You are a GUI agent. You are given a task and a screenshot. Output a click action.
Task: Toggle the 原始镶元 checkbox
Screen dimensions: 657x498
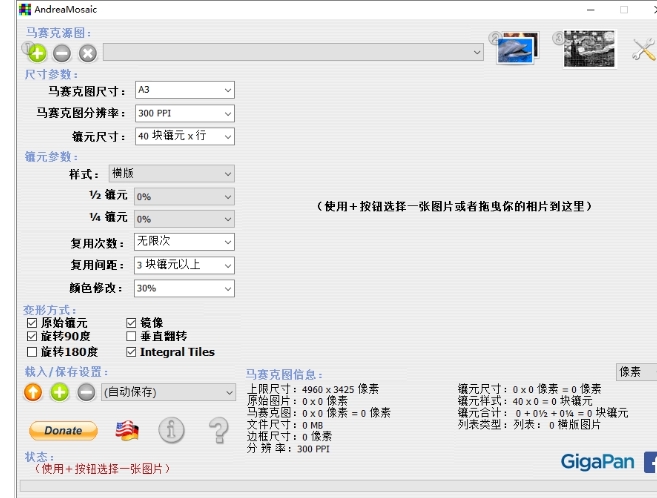pyautogui.click(x=32, y=323)
